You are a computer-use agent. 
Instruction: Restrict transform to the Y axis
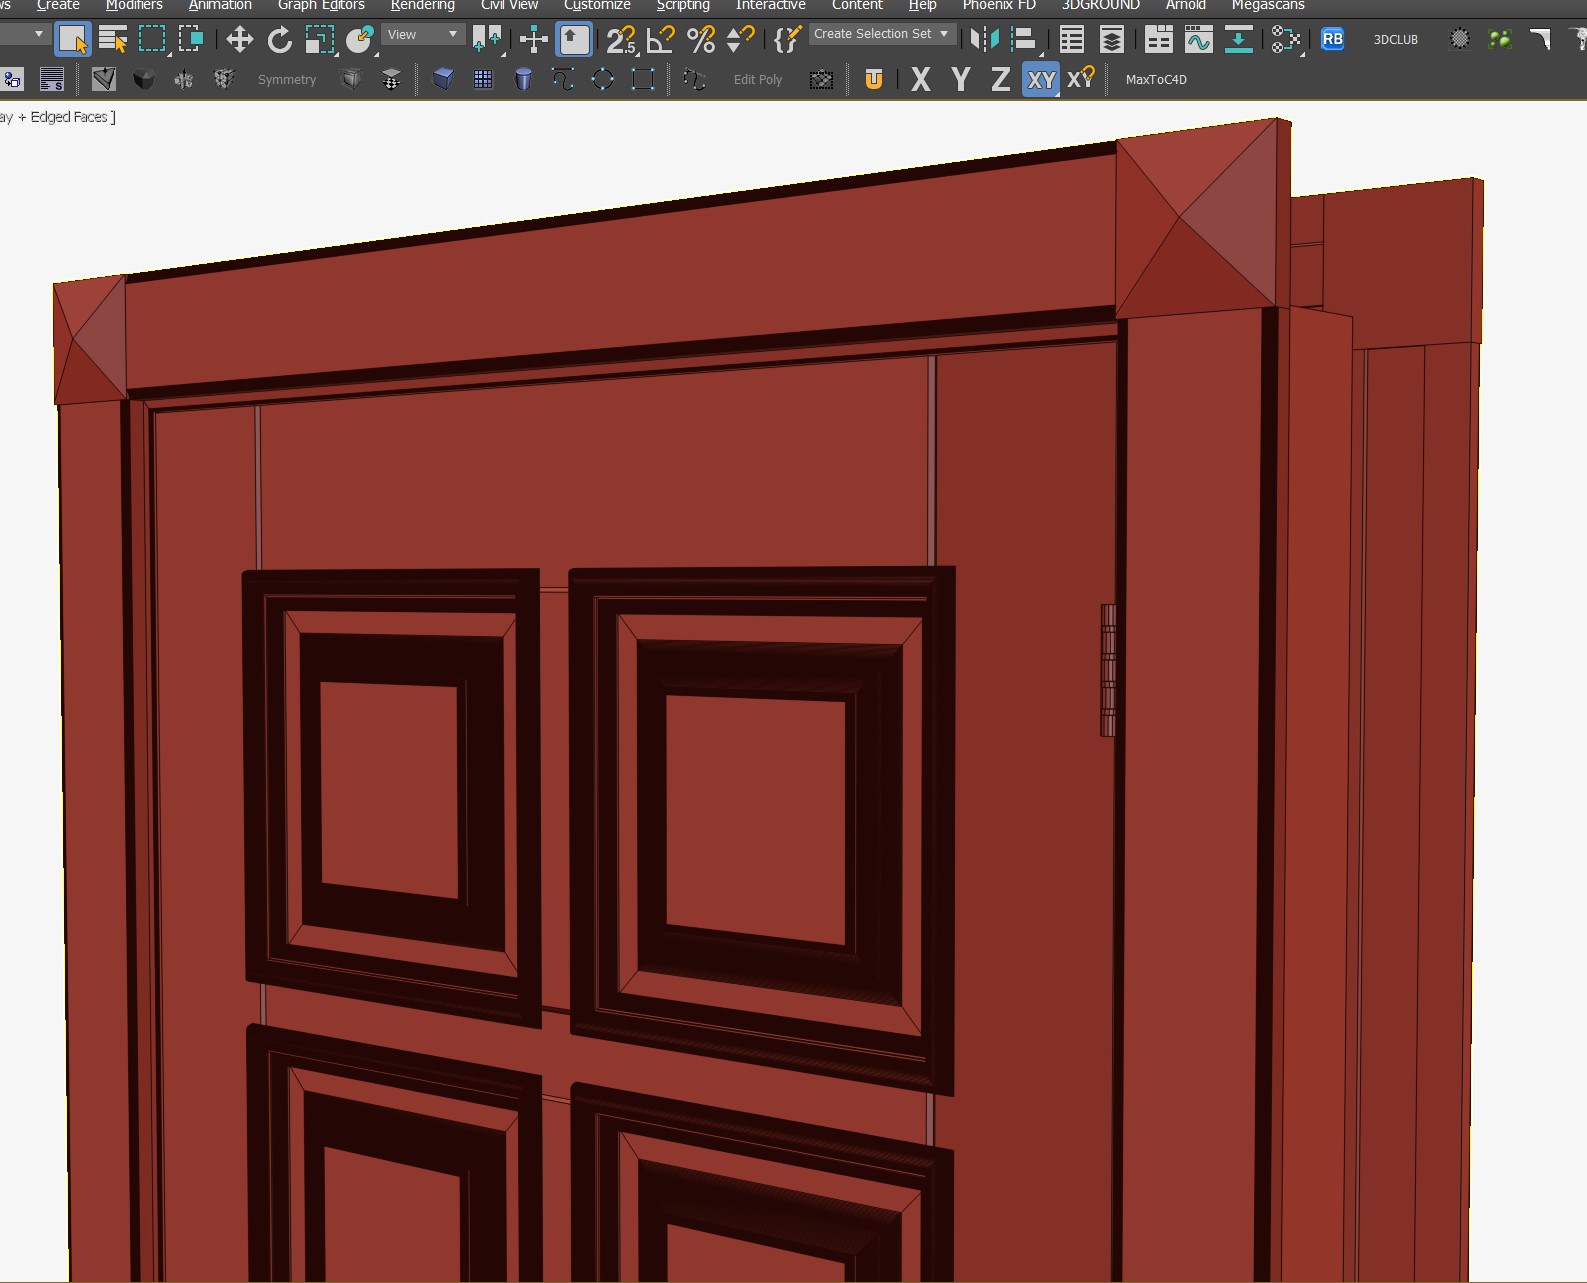tap(961, 80)
